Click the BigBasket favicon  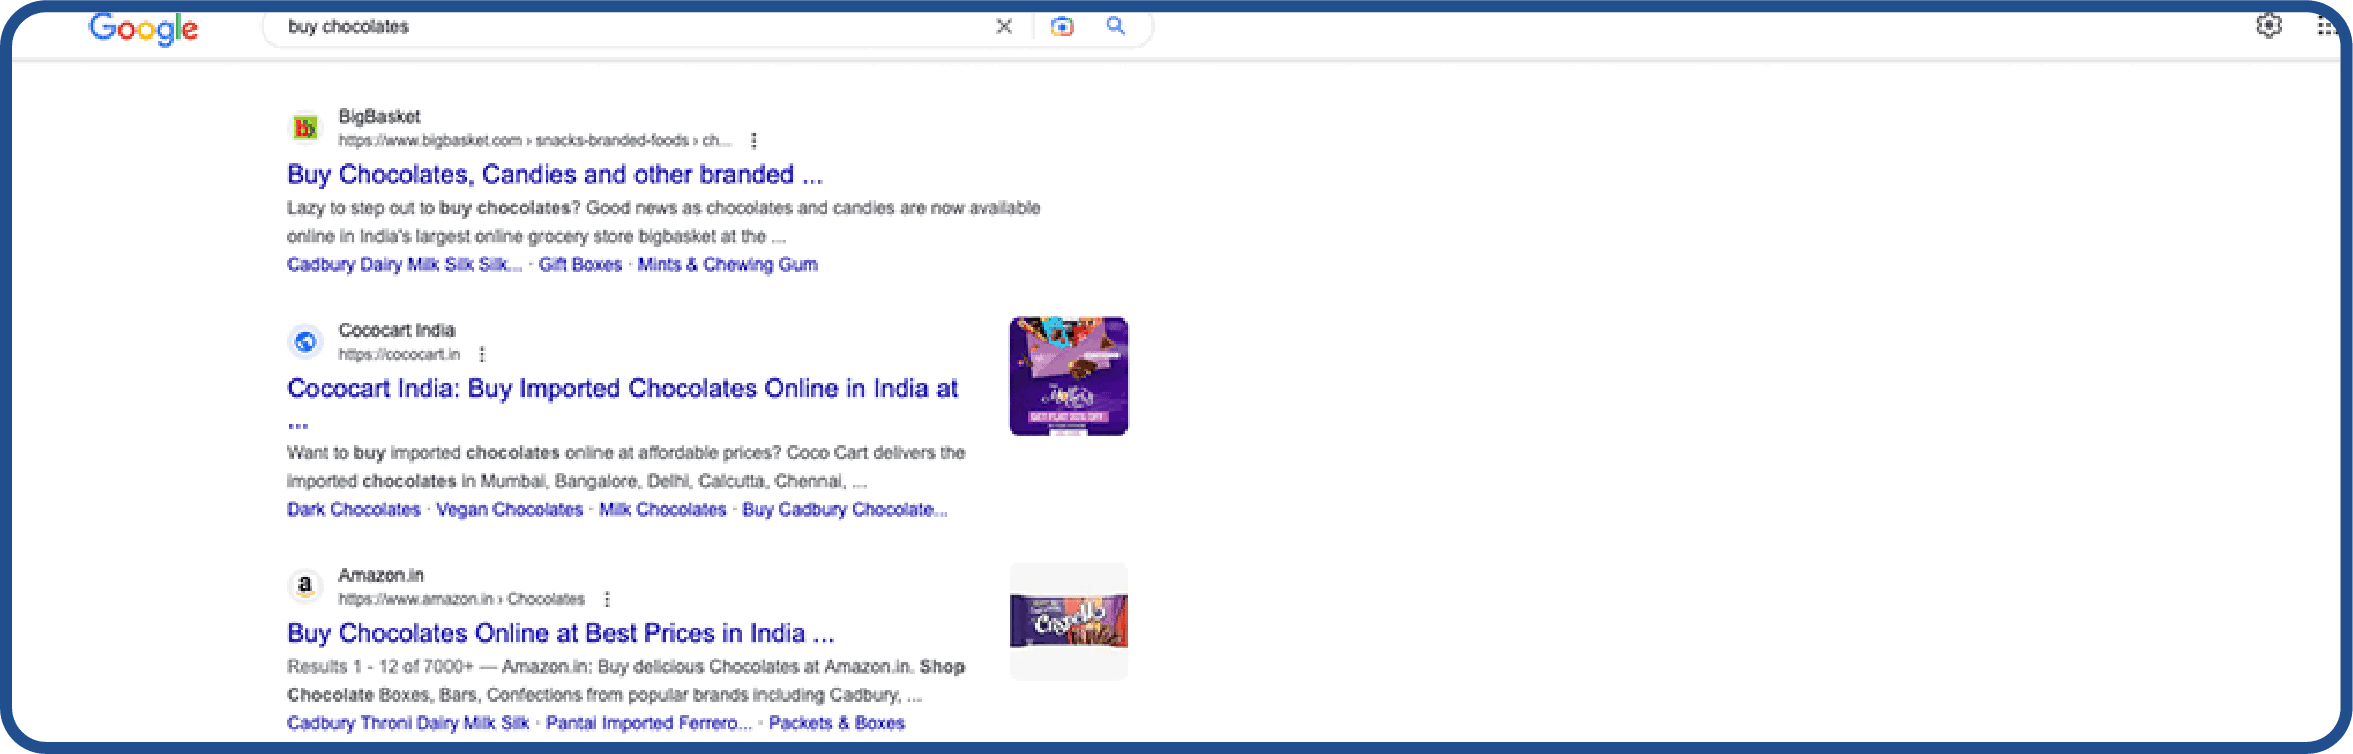(x=305, y=128)
